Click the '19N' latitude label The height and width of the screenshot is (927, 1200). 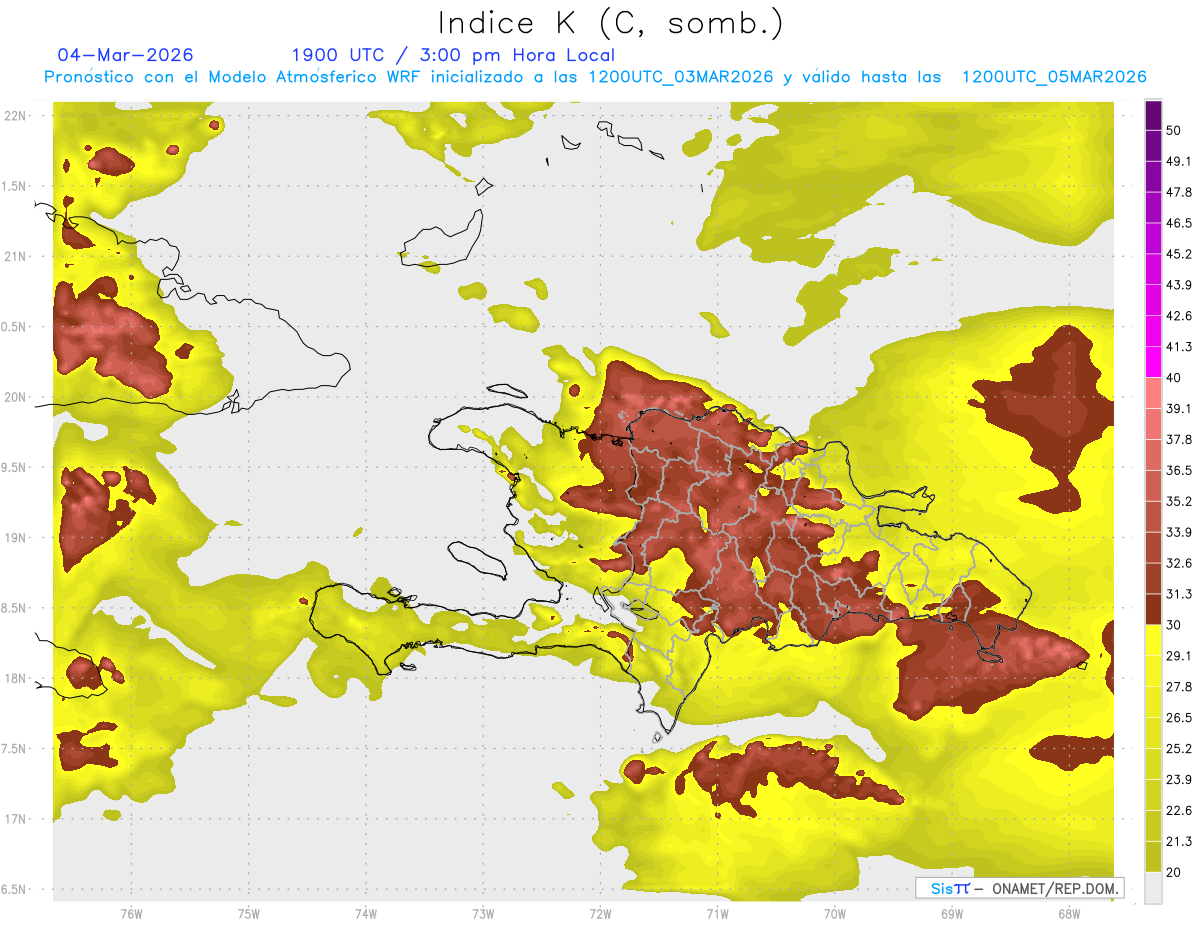(x=15, y=537)
